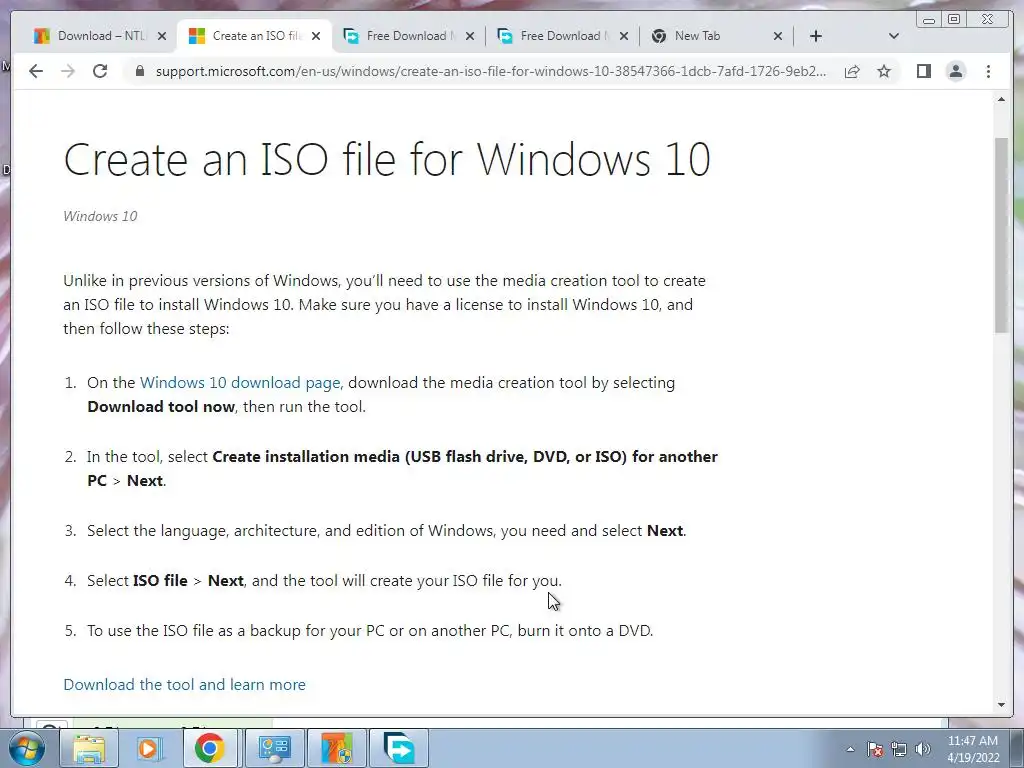Viewport: 1024px width, 768px height.
Task: Click the italic Windows 10 subtitle
Action: coord(100,216)
